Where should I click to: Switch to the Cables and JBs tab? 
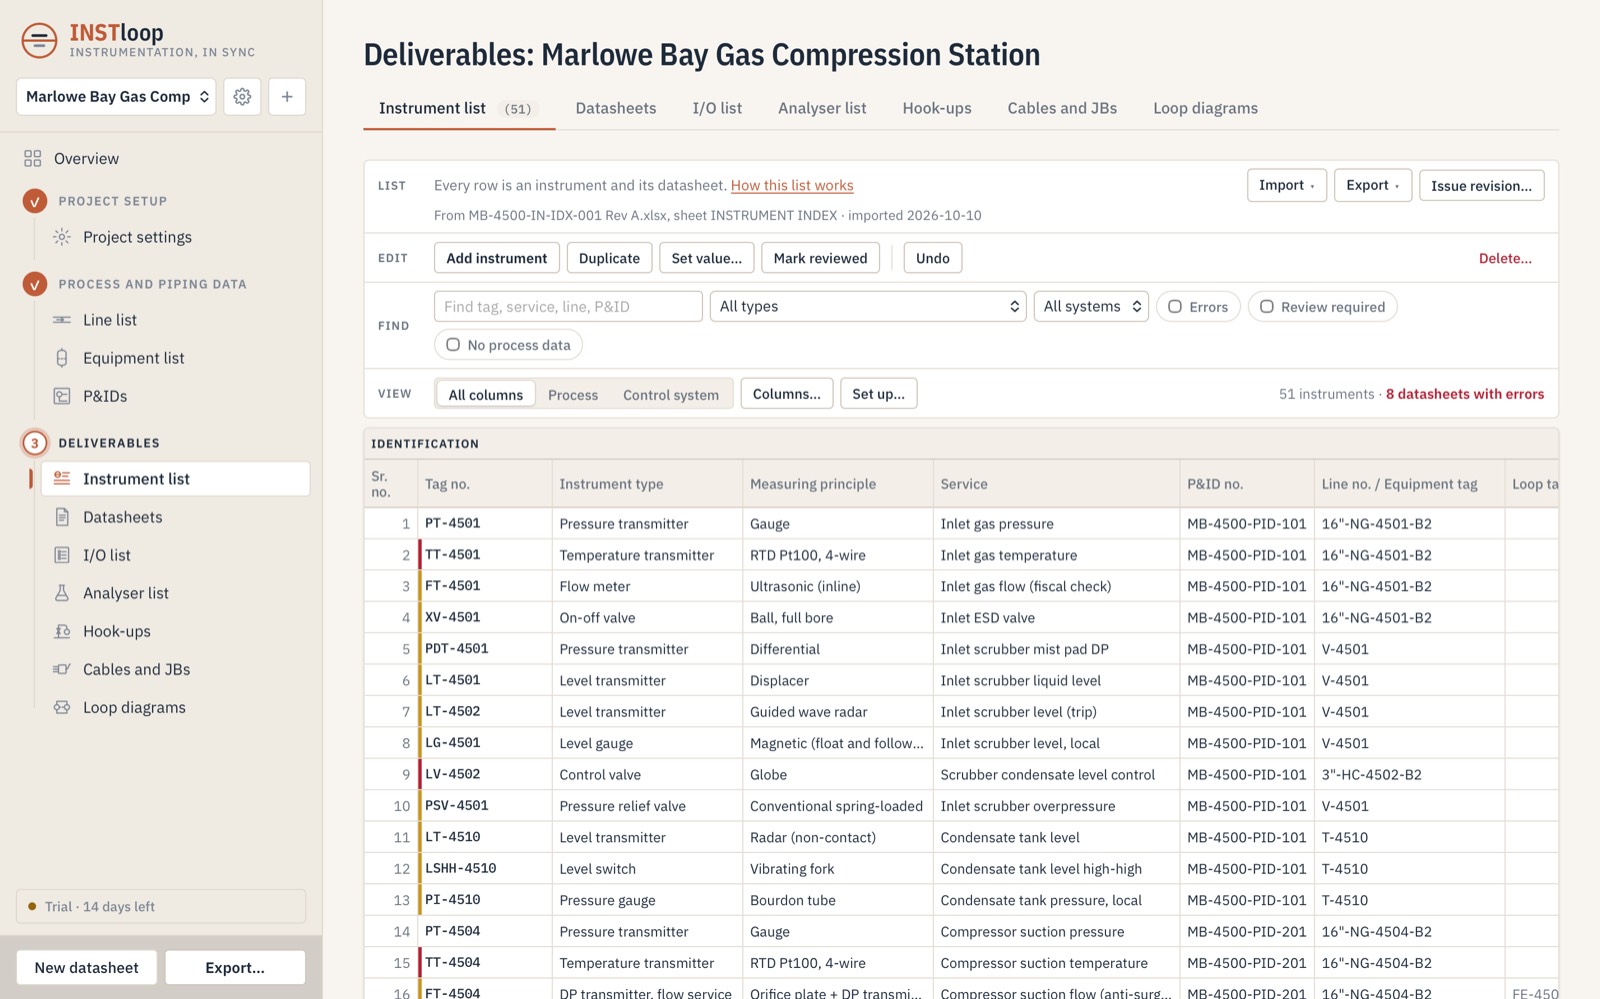coord(1062,108)
